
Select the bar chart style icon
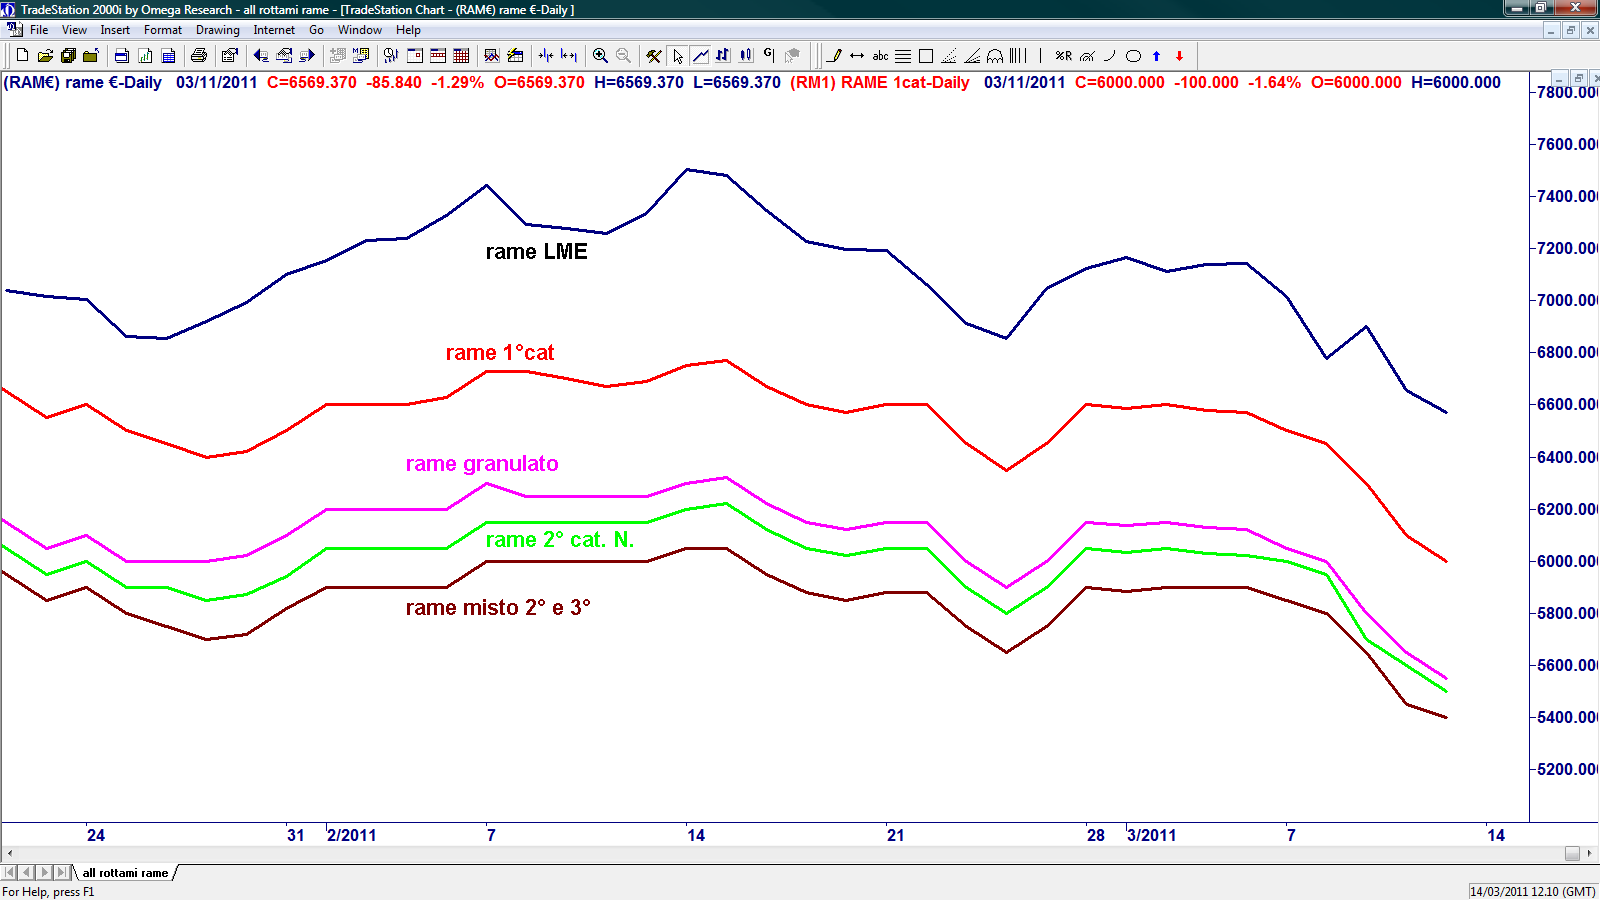pos(723,56)
